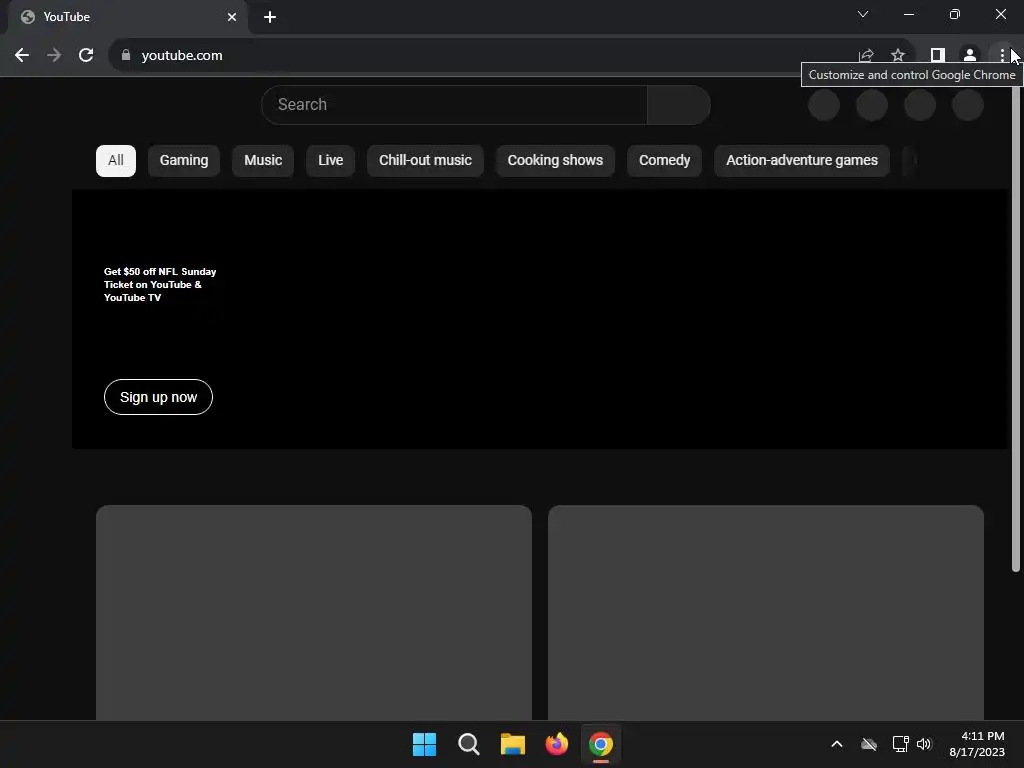Screen dimensions: 1024x768
Task: Open the second loading video thumbnail
Action: click(766, 613)
